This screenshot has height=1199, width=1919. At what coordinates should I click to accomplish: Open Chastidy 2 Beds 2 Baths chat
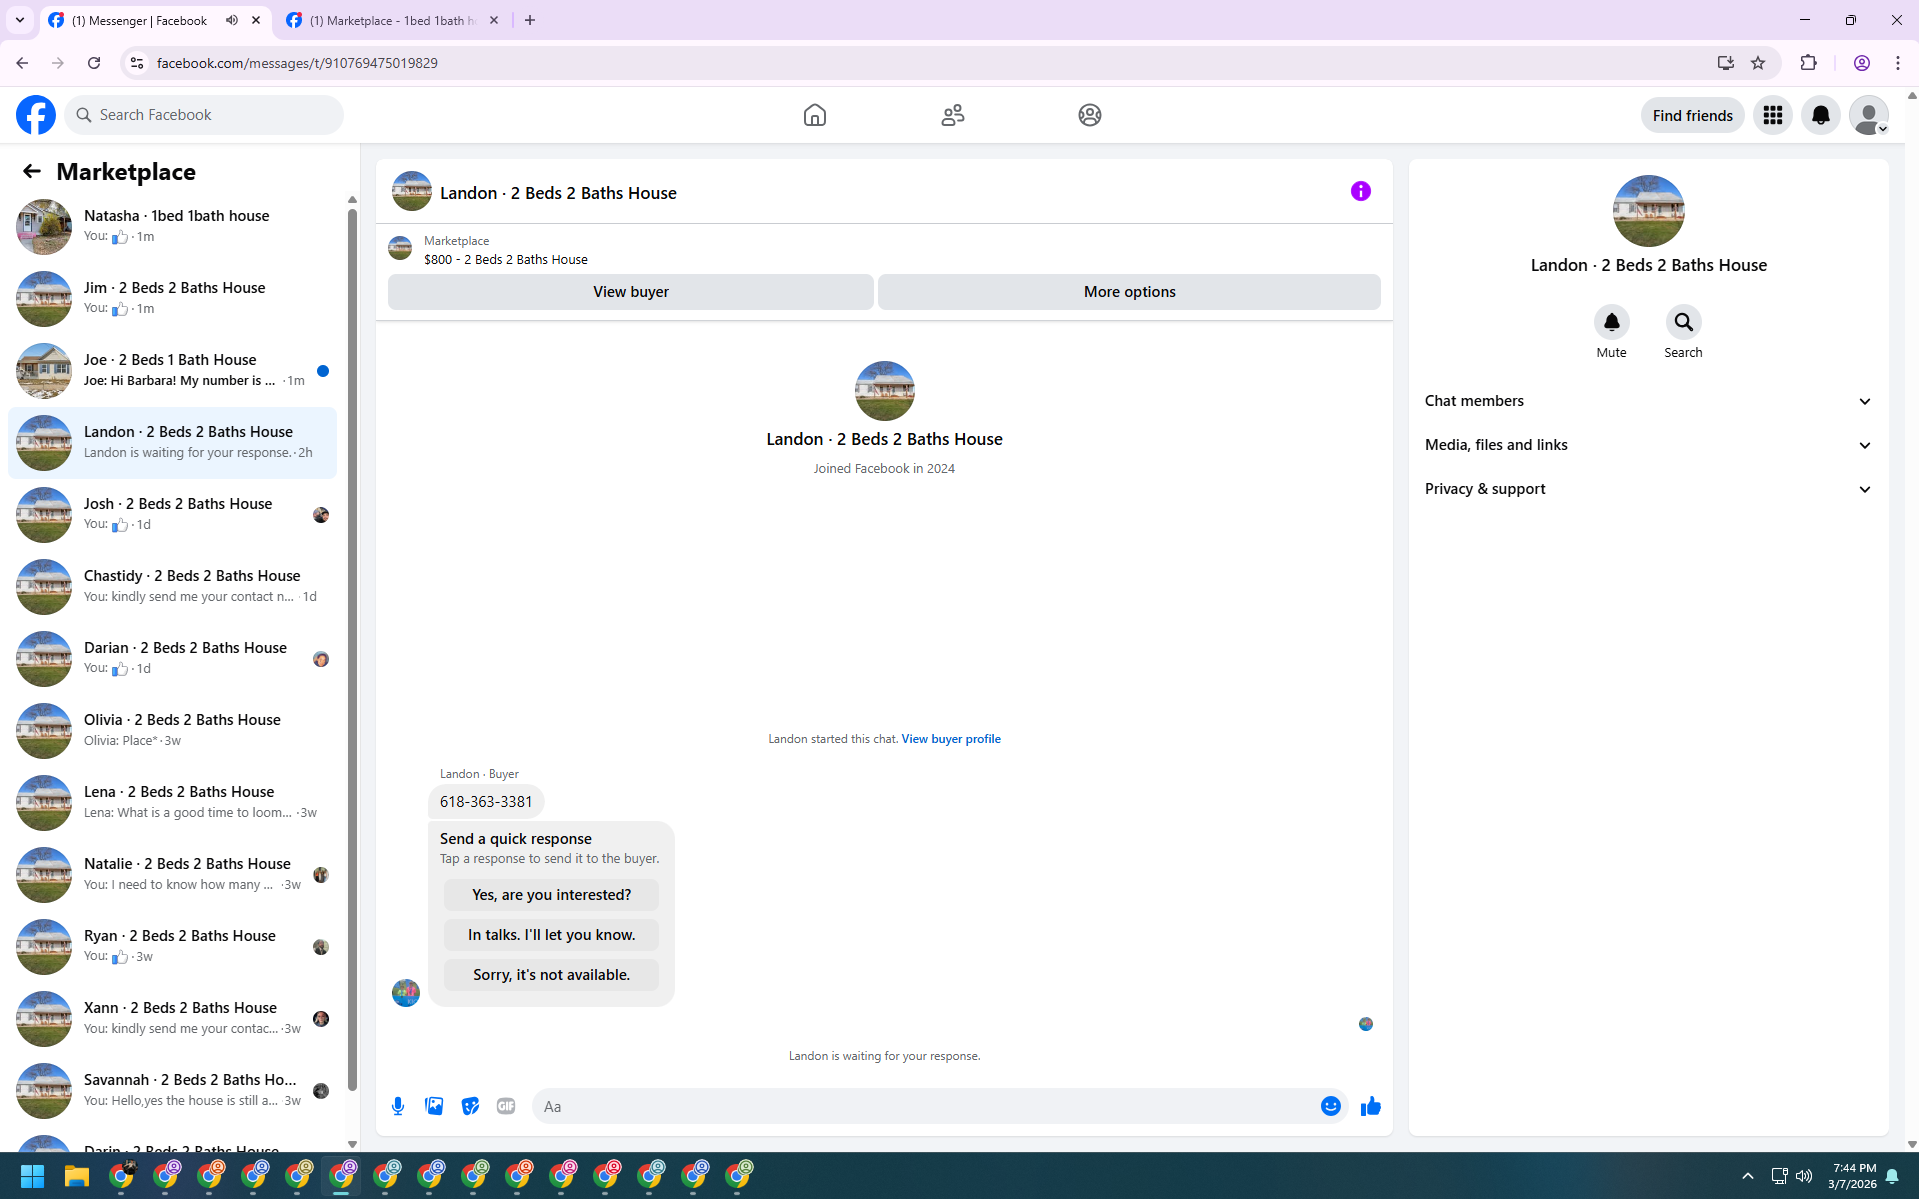pyautogui.click(x=172, y=586)
